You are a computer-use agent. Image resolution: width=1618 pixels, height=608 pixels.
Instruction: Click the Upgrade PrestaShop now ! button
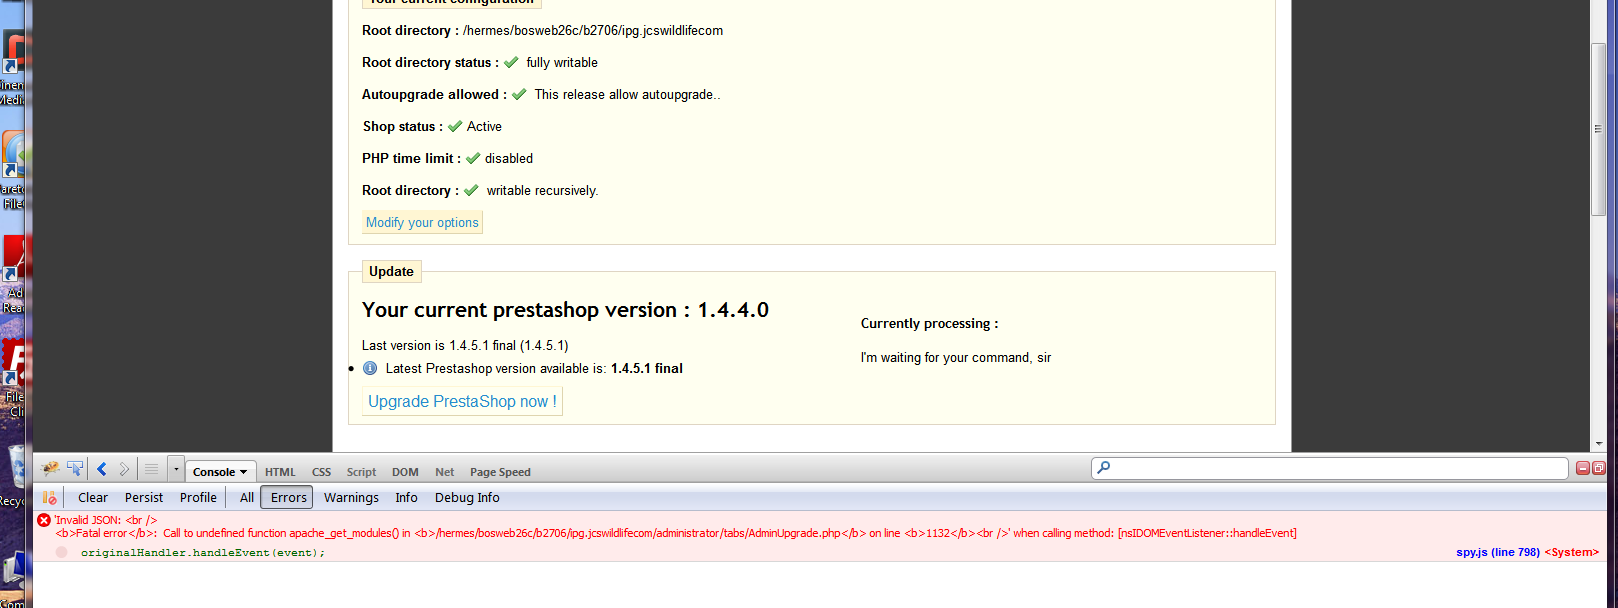(x=462, y=401)
